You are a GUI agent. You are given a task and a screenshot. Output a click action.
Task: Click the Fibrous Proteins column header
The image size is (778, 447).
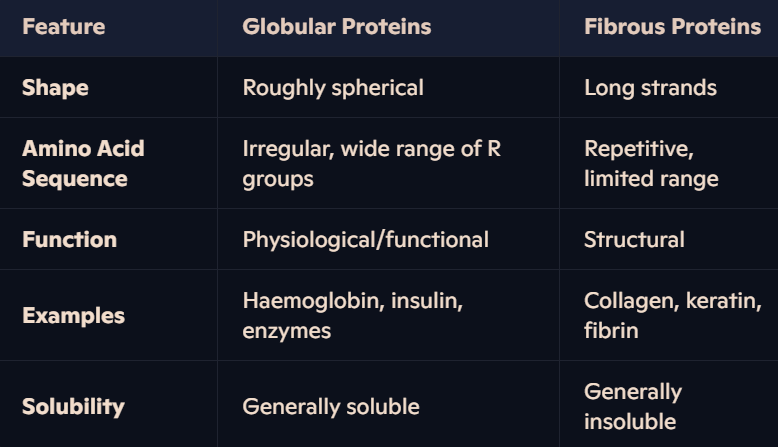(x=672, y=27)
